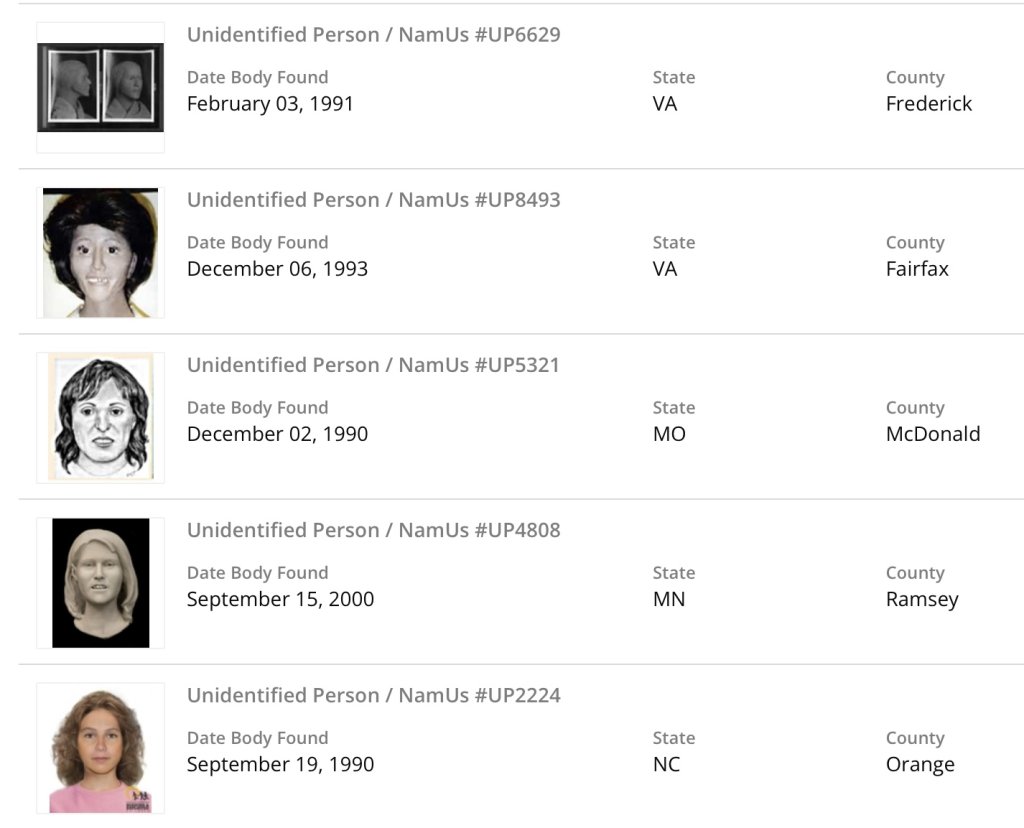Select the date December 06, 1993
1024x828 pixels.
click(x=277, y=269)
